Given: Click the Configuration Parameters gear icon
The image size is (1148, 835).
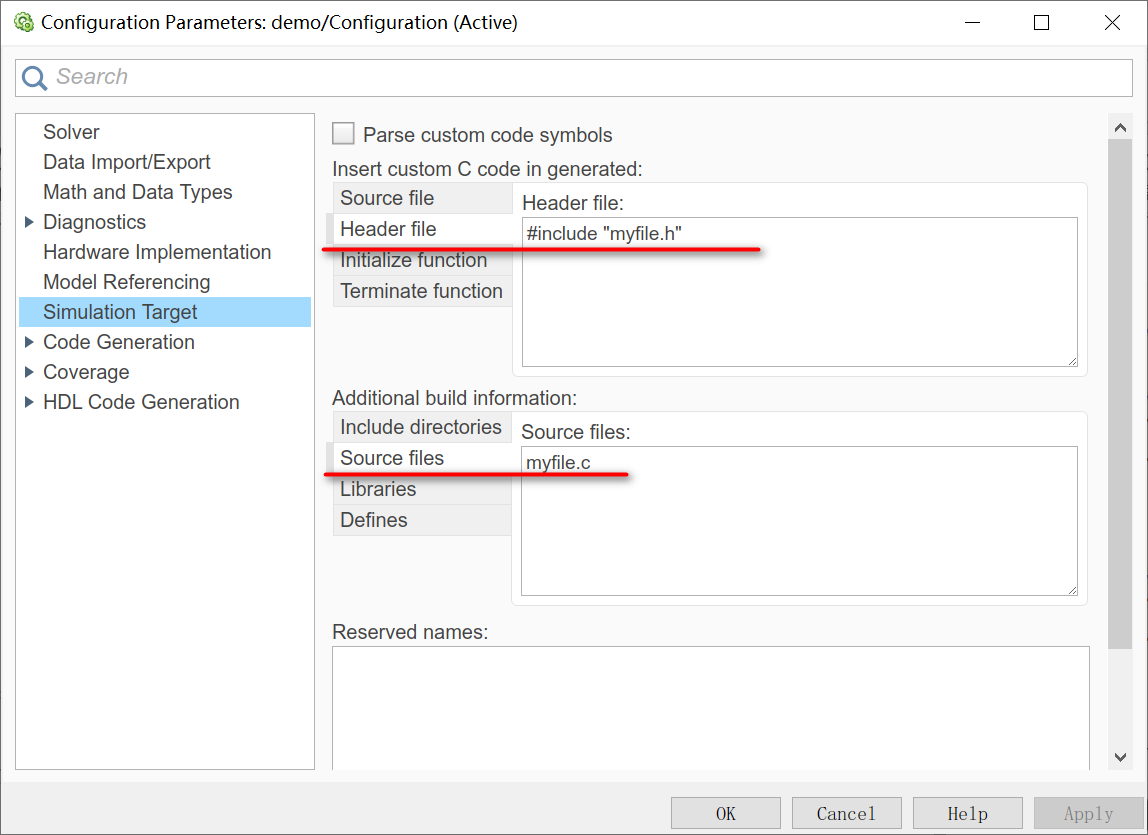Looking at the screenshot, I should pyautogui.click(x=24, y=22).
